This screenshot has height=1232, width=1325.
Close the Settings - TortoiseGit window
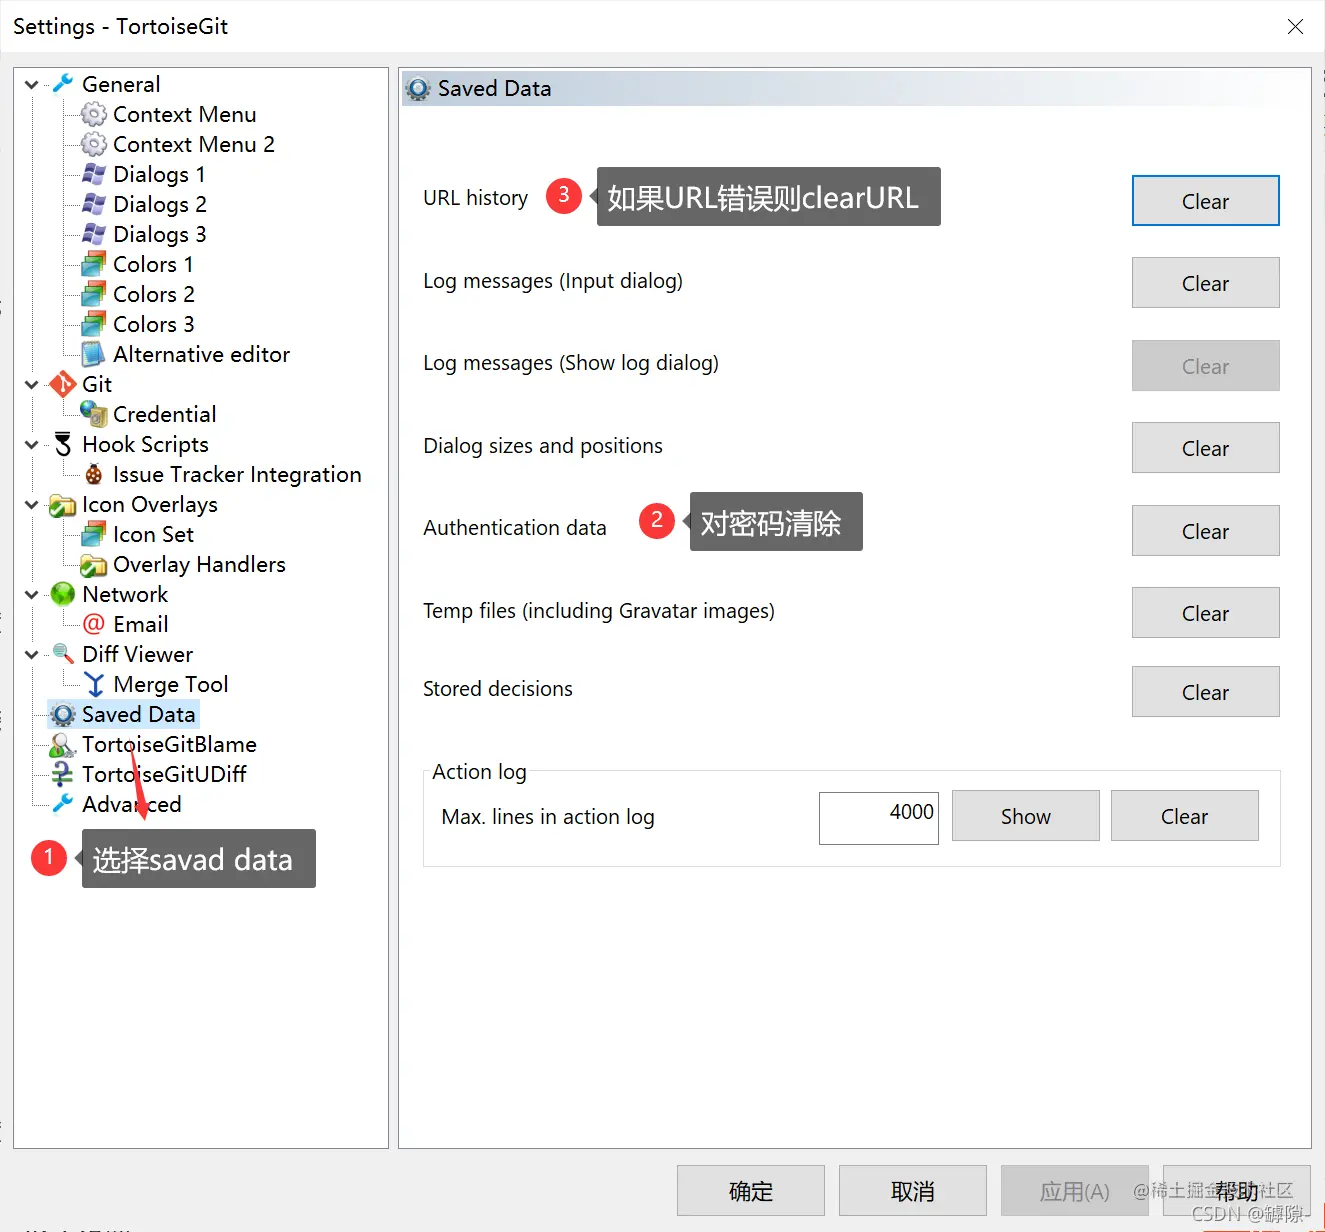tap(1295, 27)
